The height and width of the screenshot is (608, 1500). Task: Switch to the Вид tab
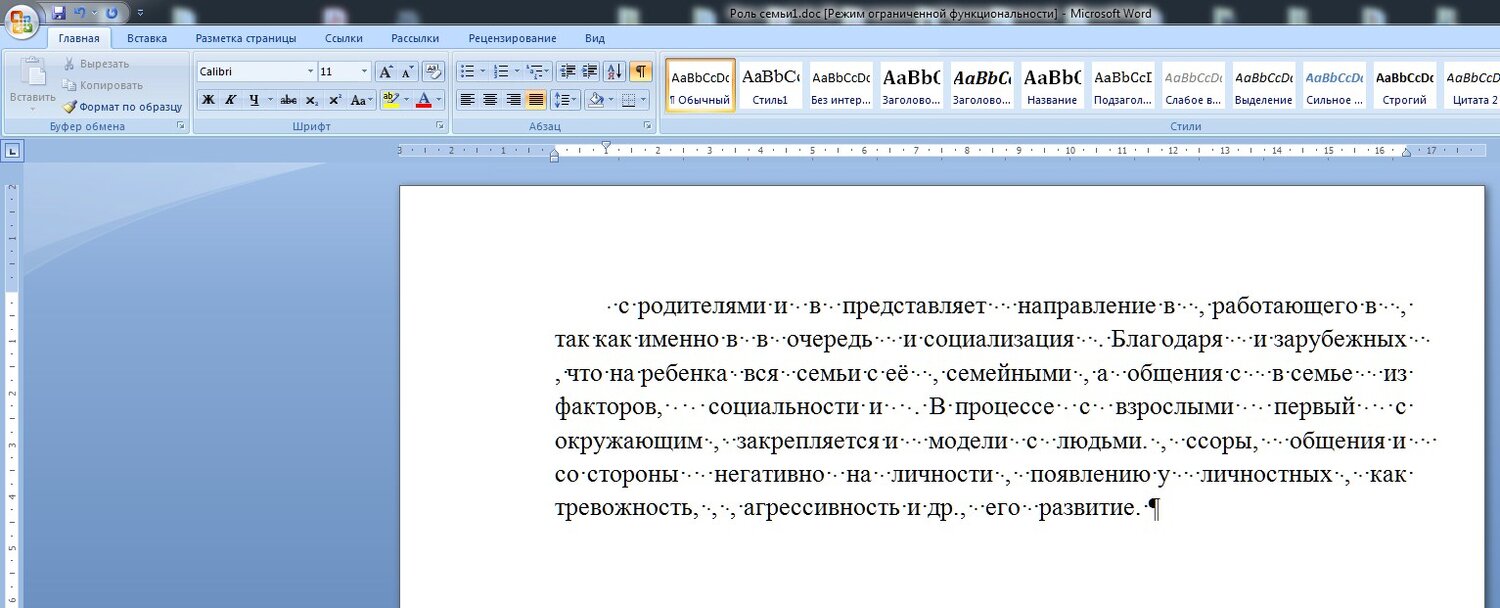(x=595, y=39)
